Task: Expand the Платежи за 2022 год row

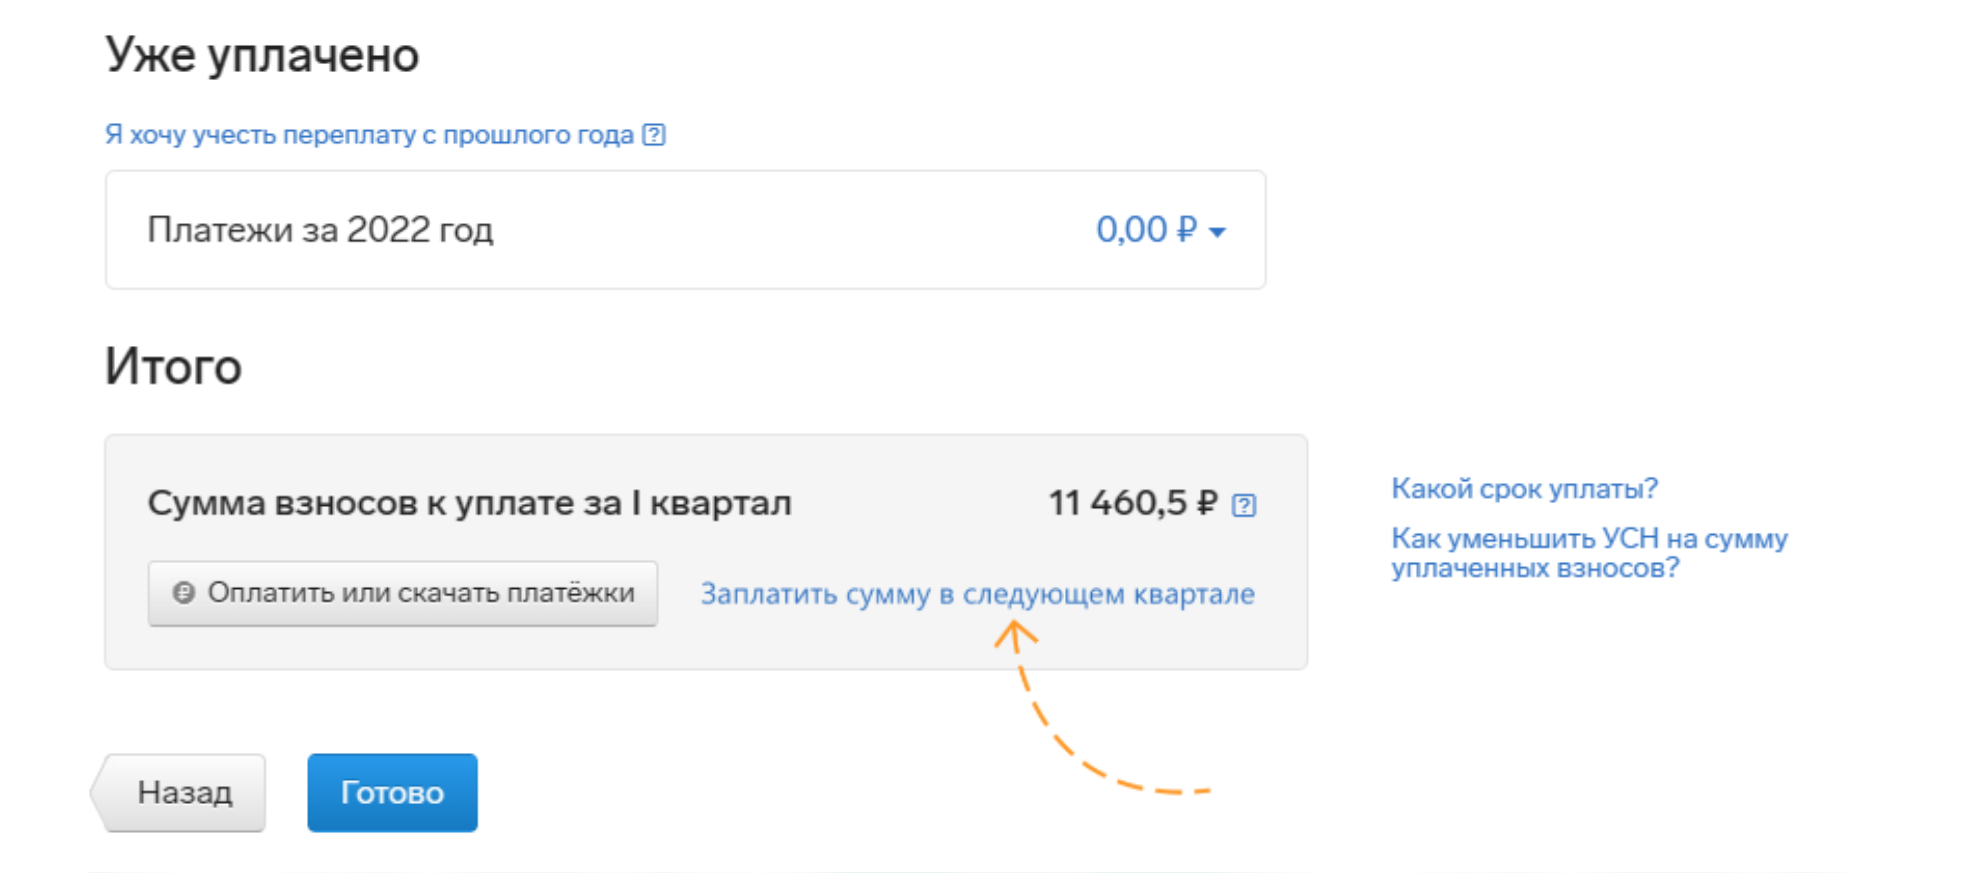Action: pos(320,230)
